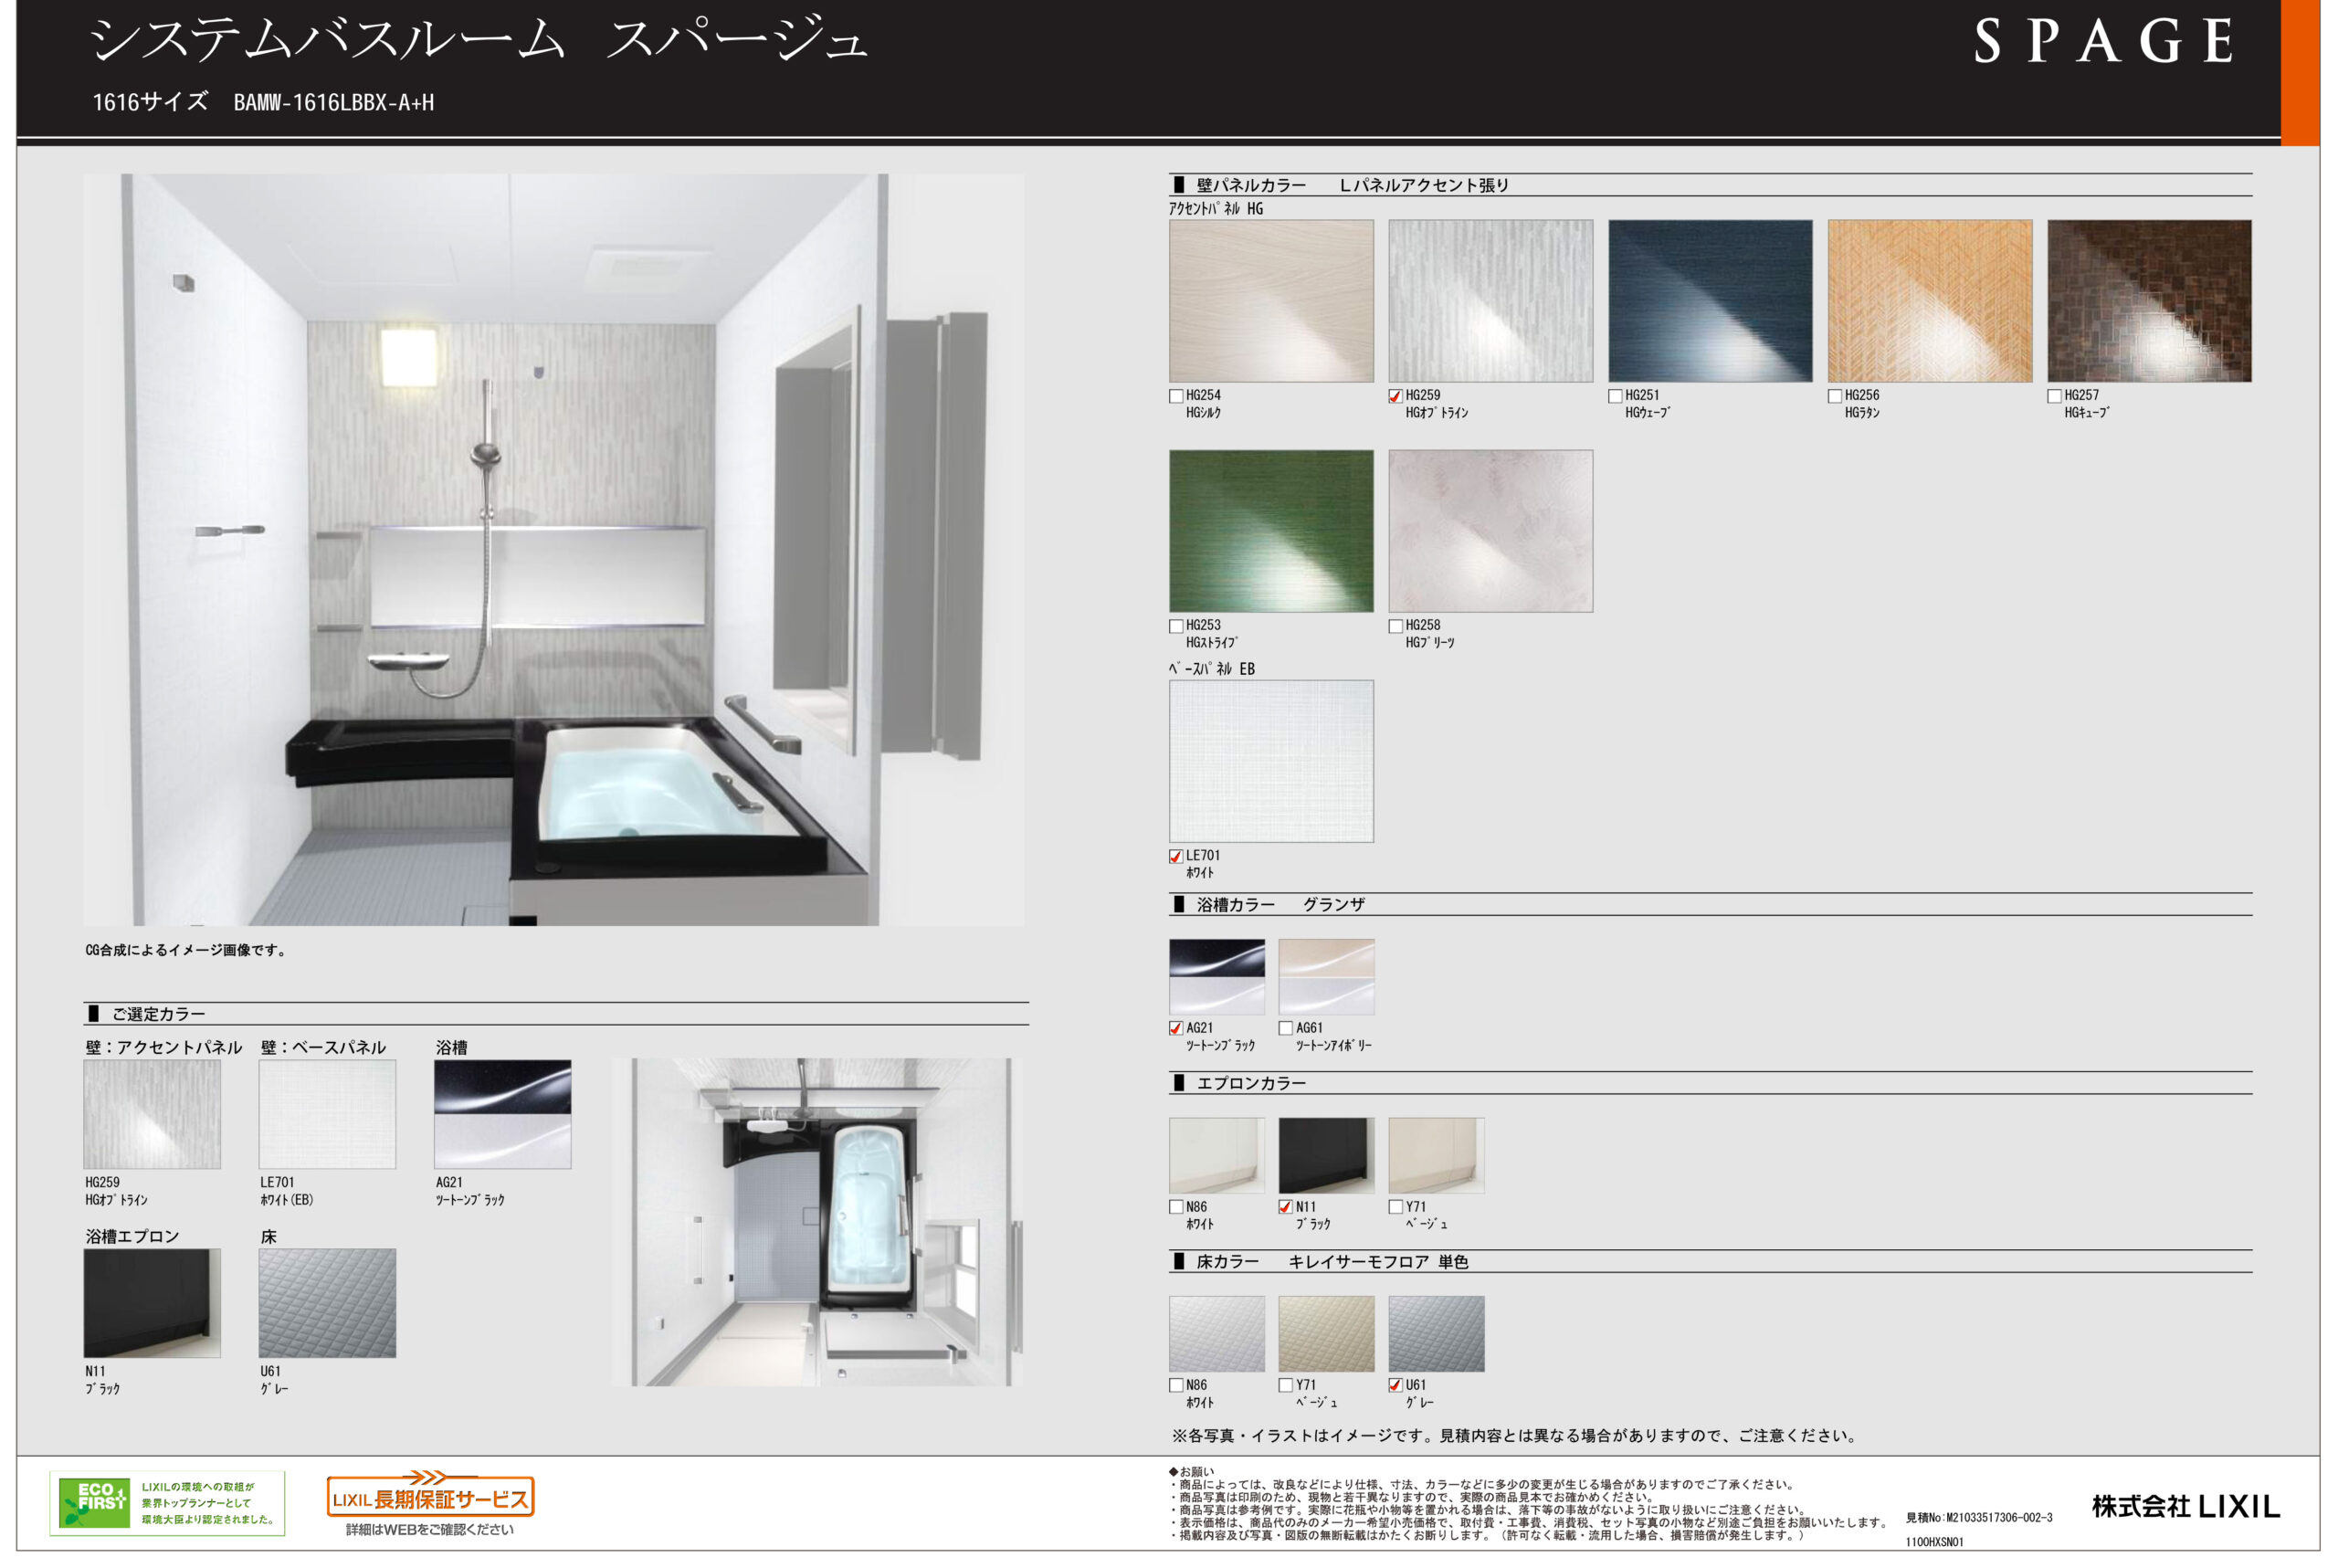The image size is (2338, 1568).
Task: Pick the beige Y71 floor swatch
Action: pyautogui.click(x=1326, y=1334)
